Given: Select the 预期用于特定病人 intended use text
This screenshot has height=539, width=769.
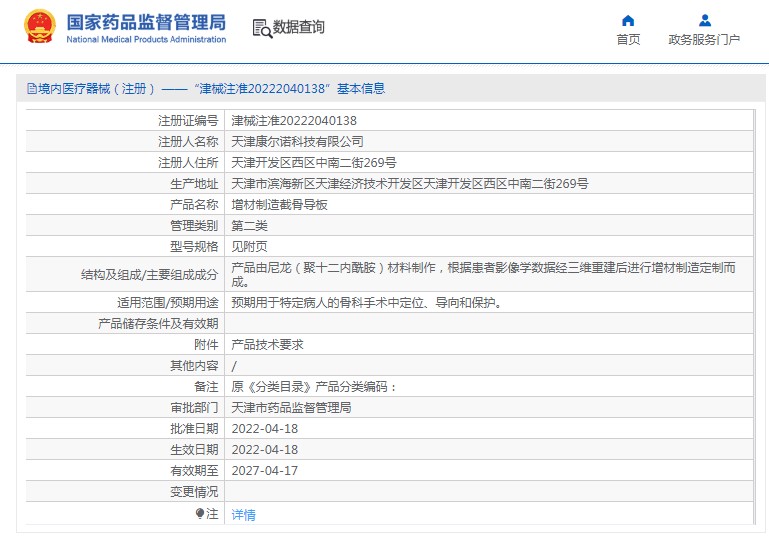Looking at the screenshot, I should pos(367,303).
